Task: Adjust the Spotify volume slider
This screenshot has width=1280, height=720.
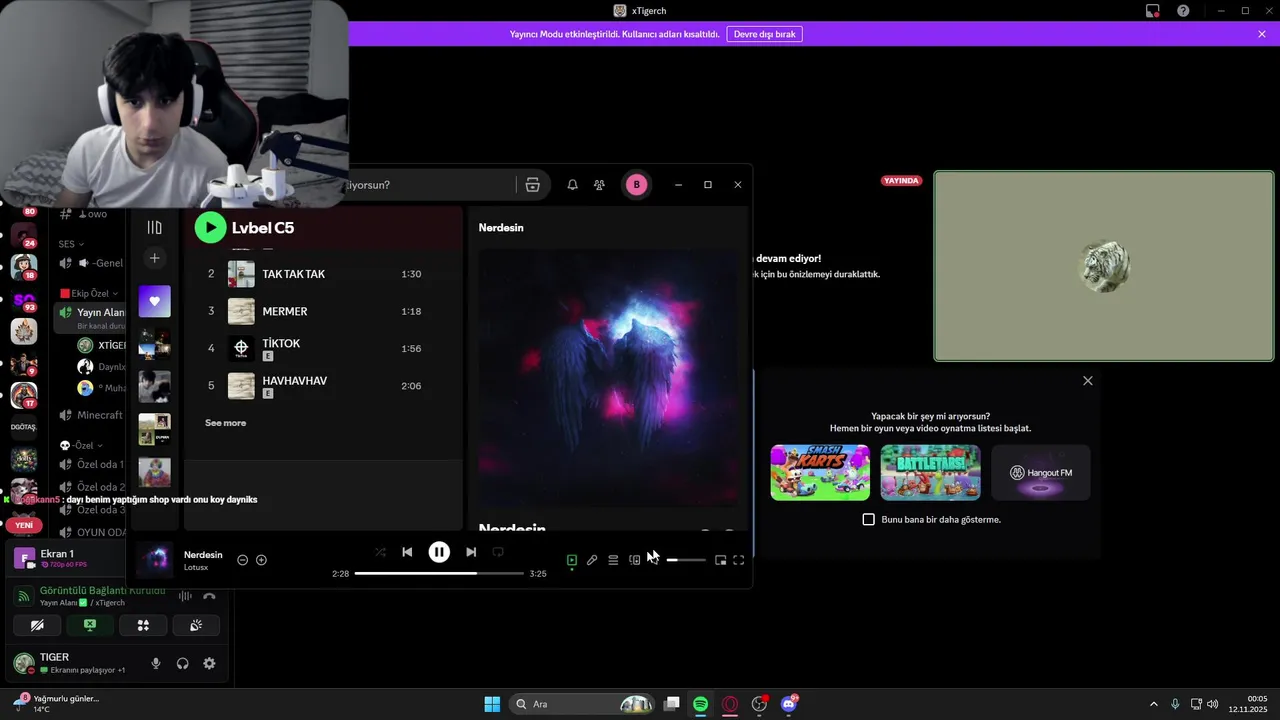Action: (686, 560)
